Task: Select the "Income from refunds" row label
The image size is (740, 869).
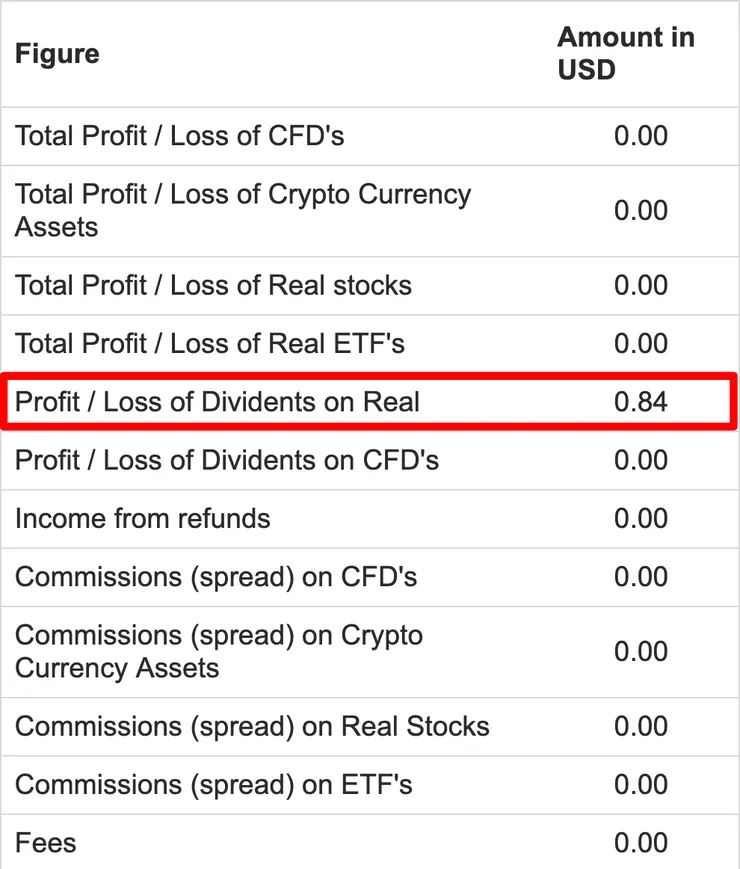Action: point(142,518)
